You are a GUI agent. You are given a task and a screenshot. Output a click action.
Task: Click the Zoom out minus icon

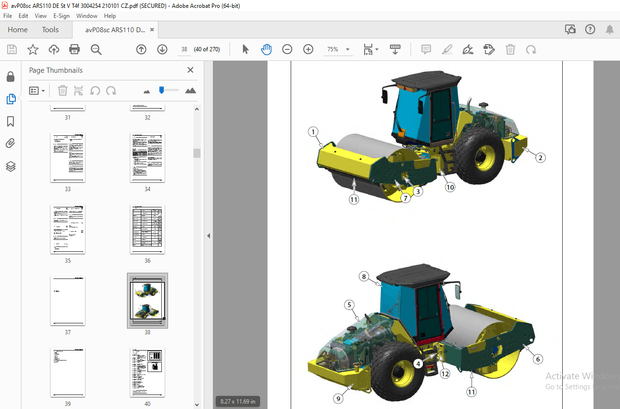pyautogui.click(x=287, y=49)
